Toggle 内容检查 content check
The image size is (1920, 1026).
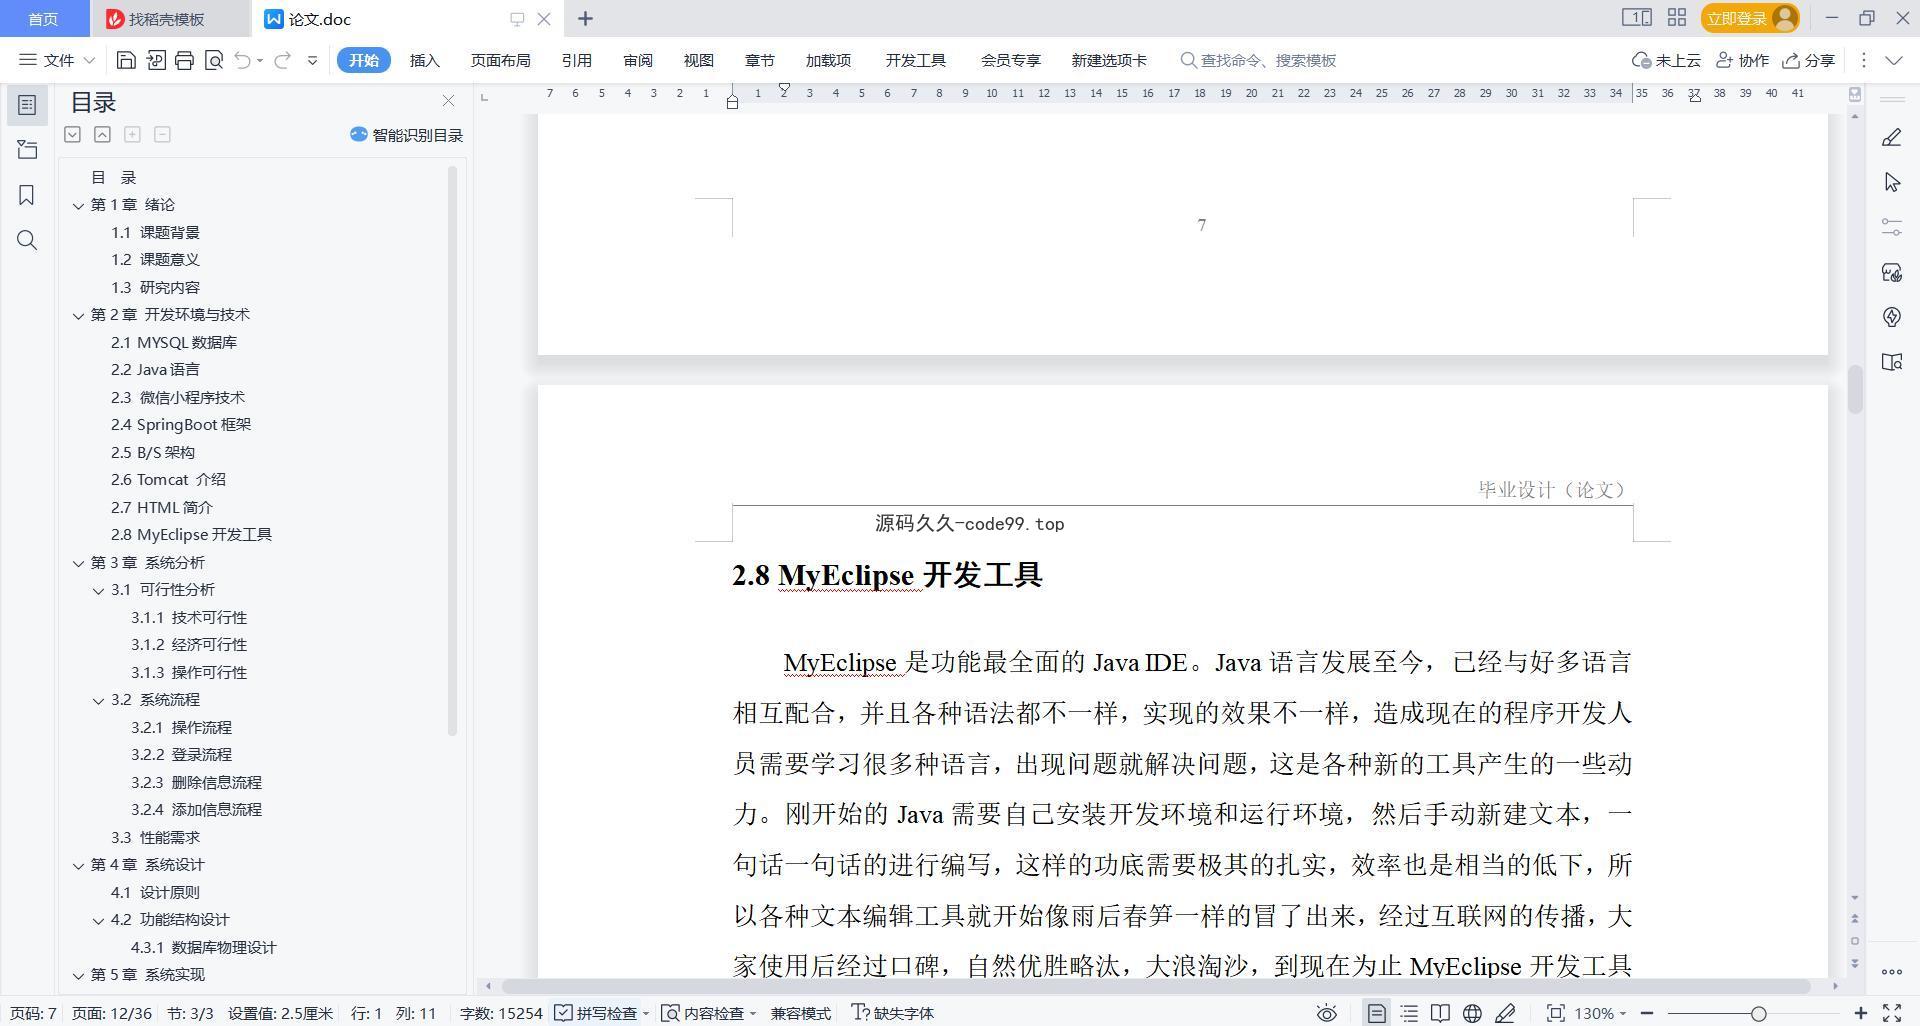[703, 1013]
